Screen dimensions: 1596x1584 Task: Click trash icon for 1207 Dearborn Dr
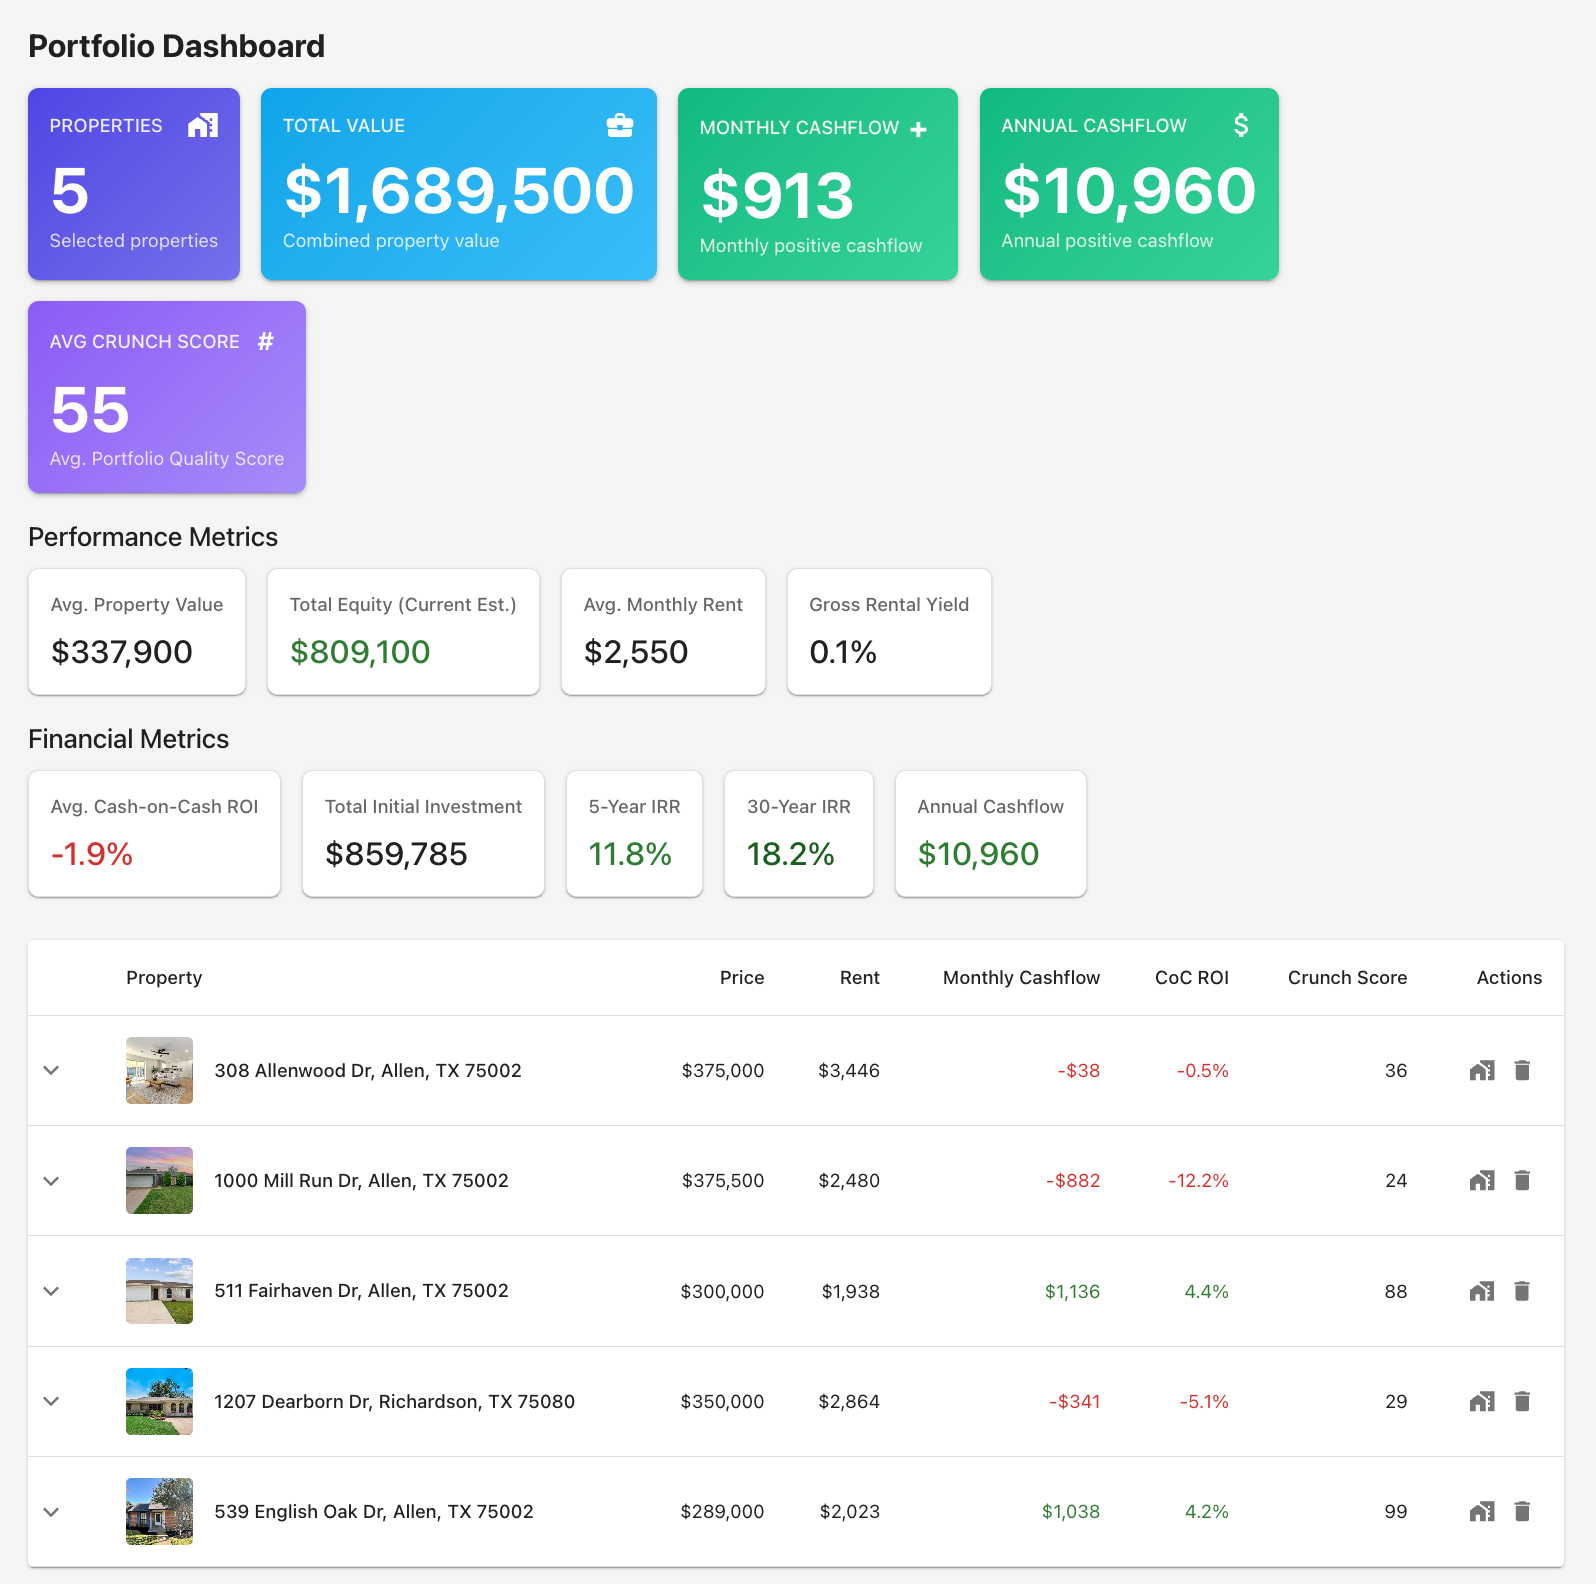pyautogui.click(x=1522, y=1401)
